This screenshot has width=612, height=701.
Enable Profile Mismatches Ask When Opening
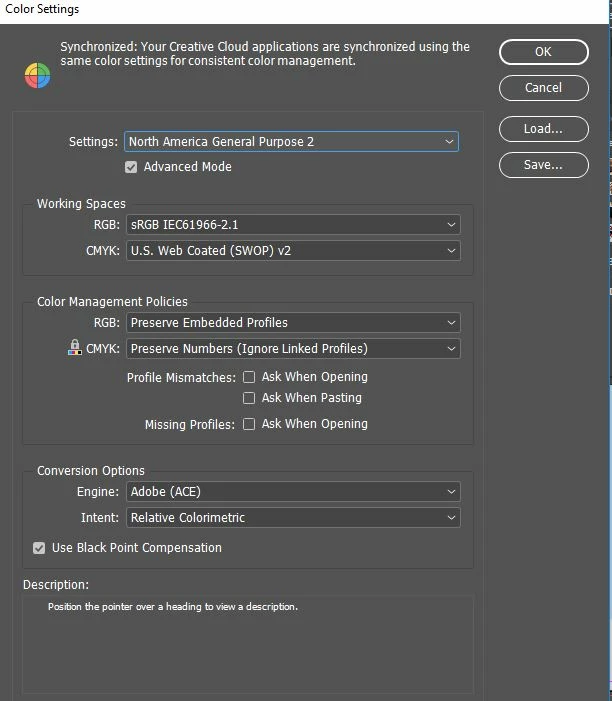click(249, 377)
